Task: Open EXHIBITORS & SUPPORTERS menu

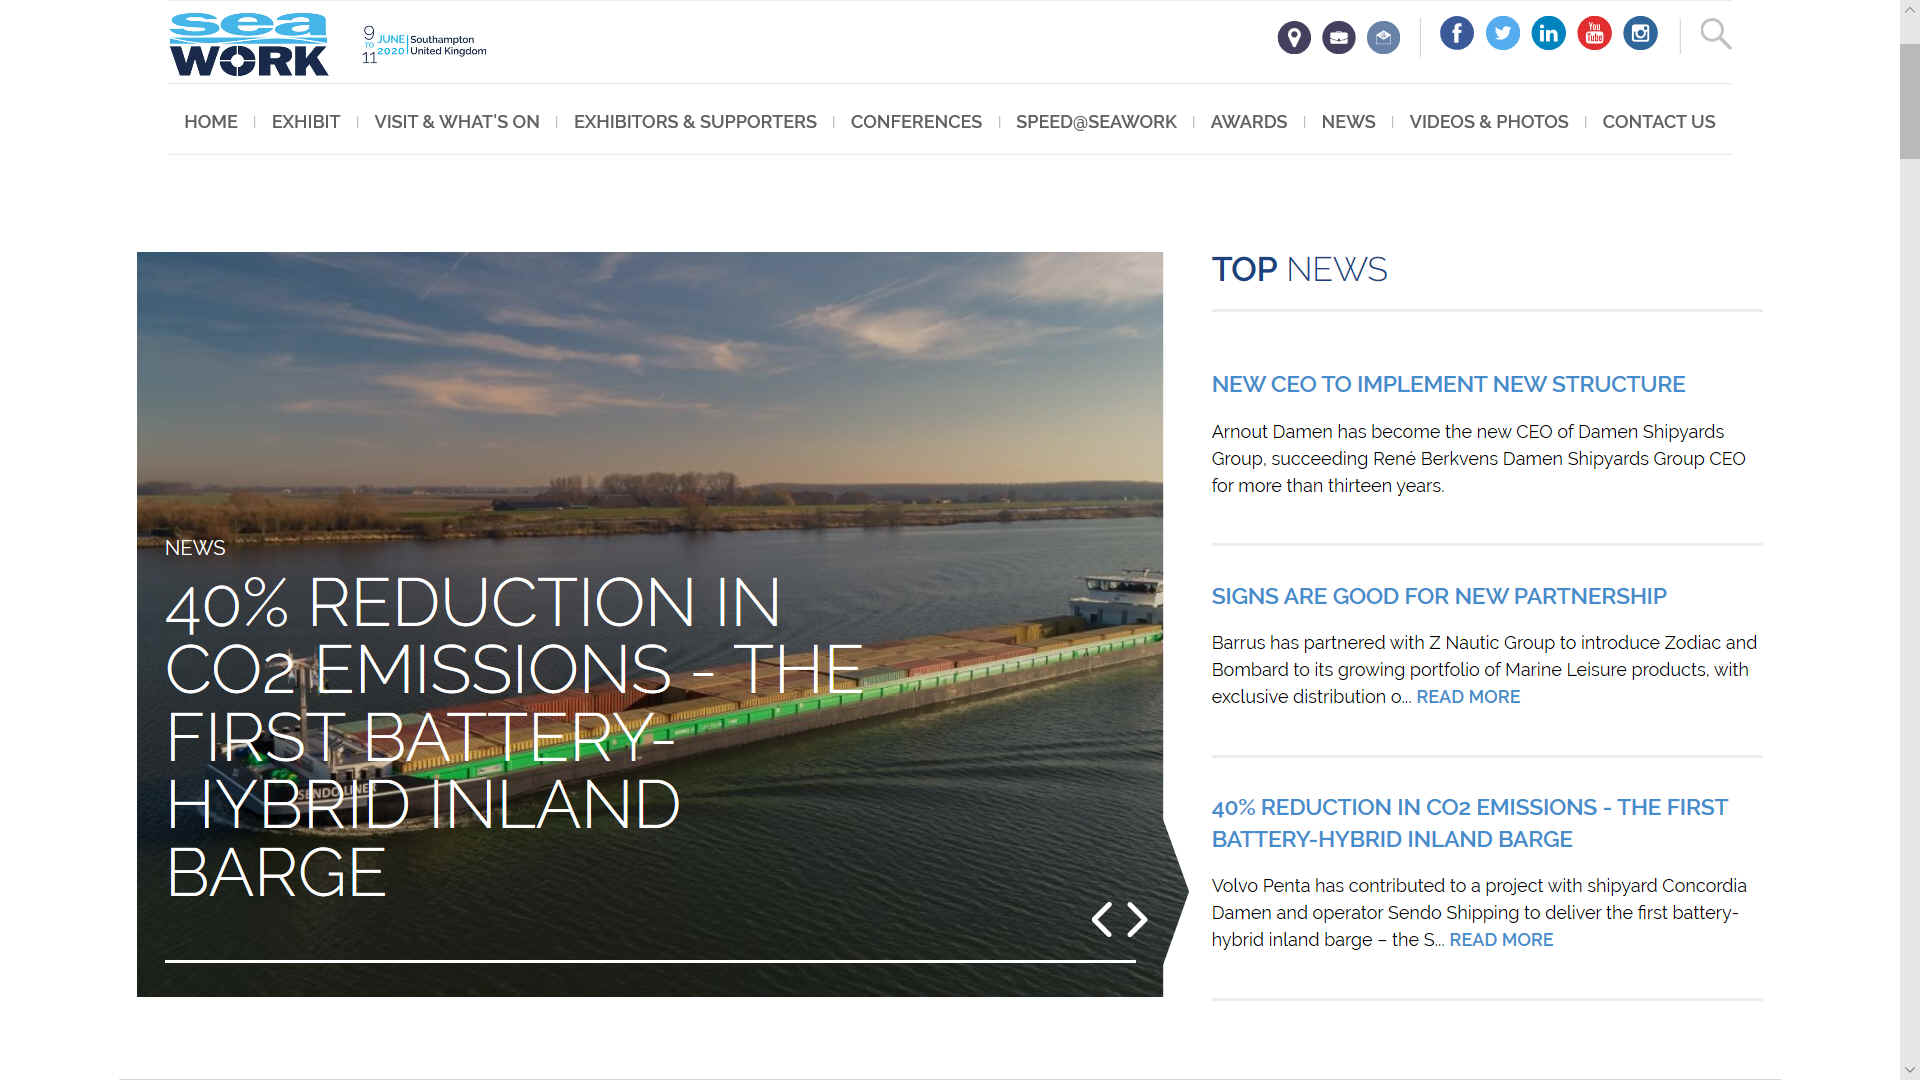Action: pyautogui.click(x=695, y=122)
